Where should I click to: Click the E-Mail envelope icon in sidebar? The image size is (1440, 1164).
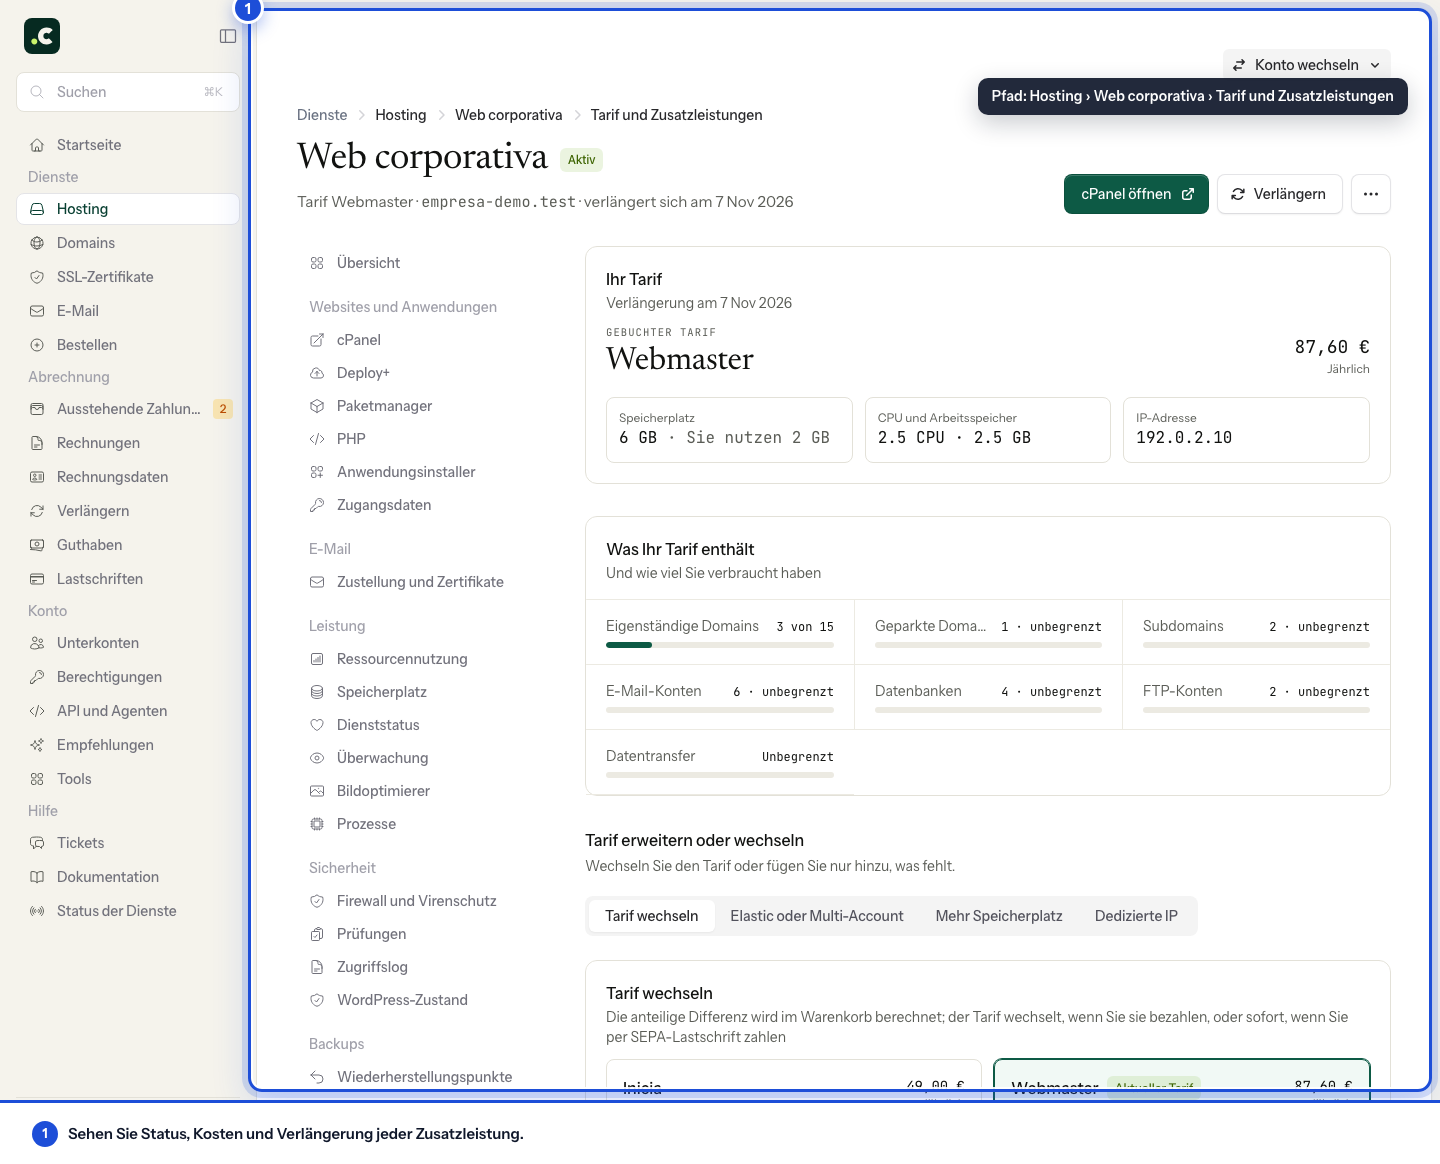tap(37, 311)
